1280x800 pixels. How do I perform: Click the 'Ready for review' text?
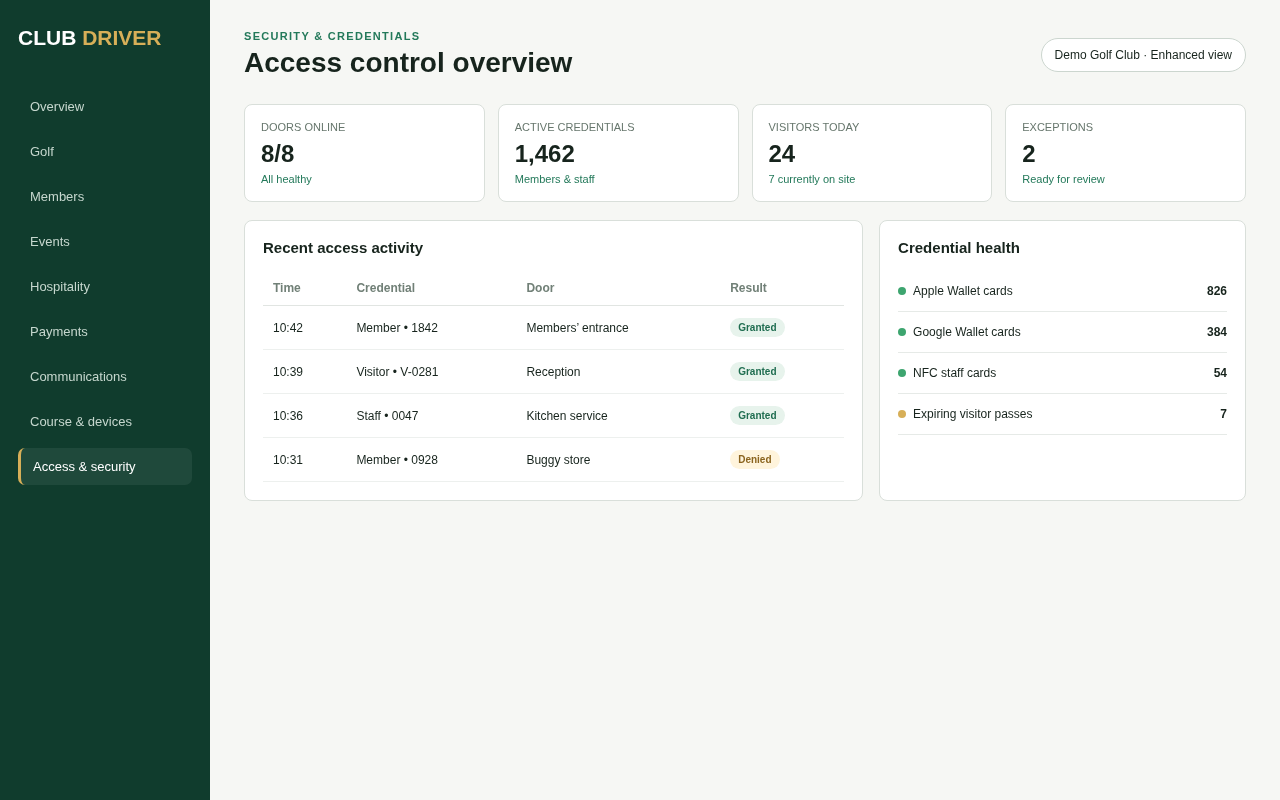[x=1063, y=179]
